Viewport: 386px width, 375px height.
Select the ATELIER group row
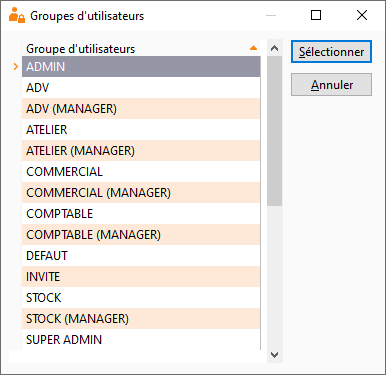point(141,130)
